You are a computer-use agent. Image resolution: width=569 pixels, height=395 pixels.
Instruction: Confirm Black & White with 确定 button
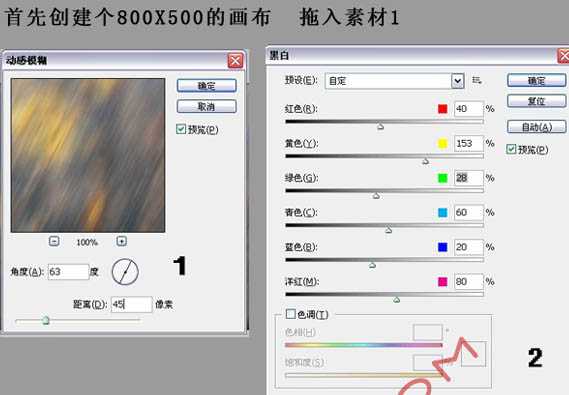pyautogui.click(x=536, y=80)
